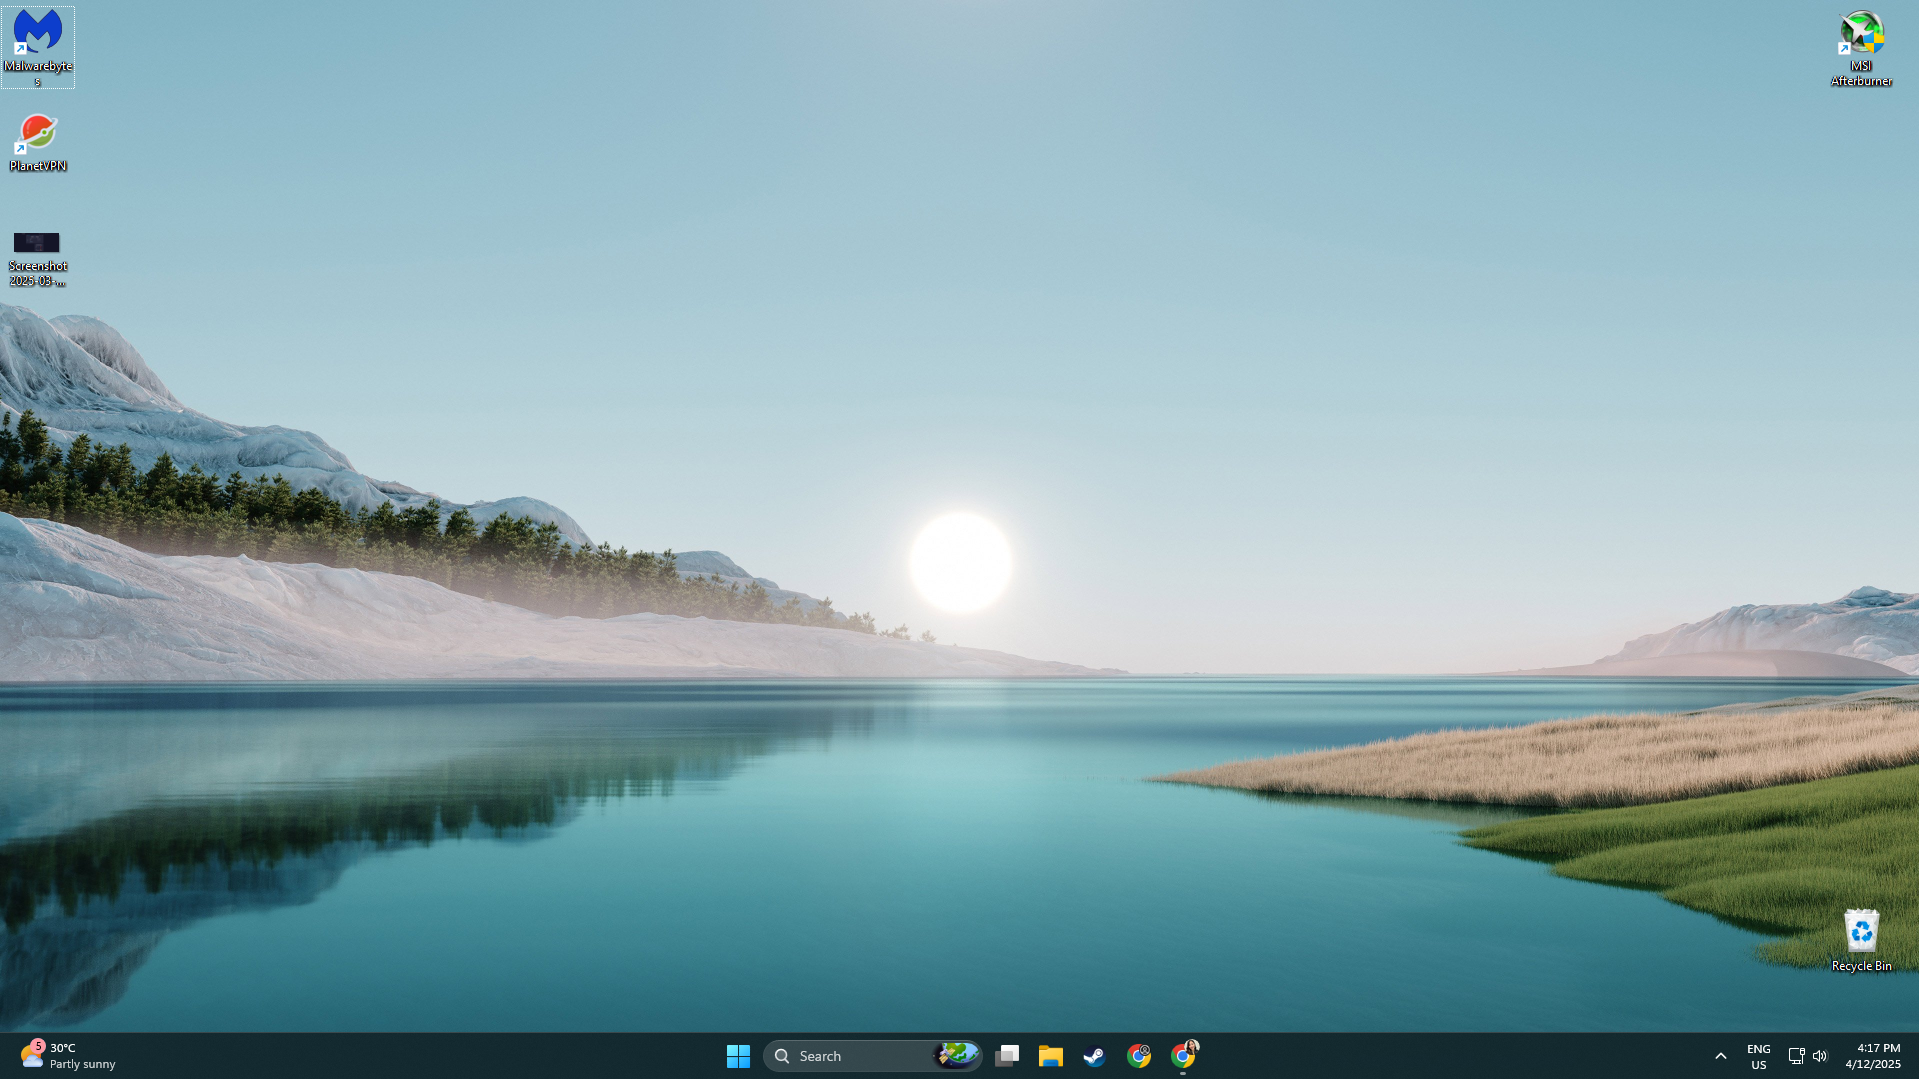Switch to running Chrome with profile photo
Viewport: 1919px width, 1079px height.
pyautogui.click(x=1183, y=1056)
